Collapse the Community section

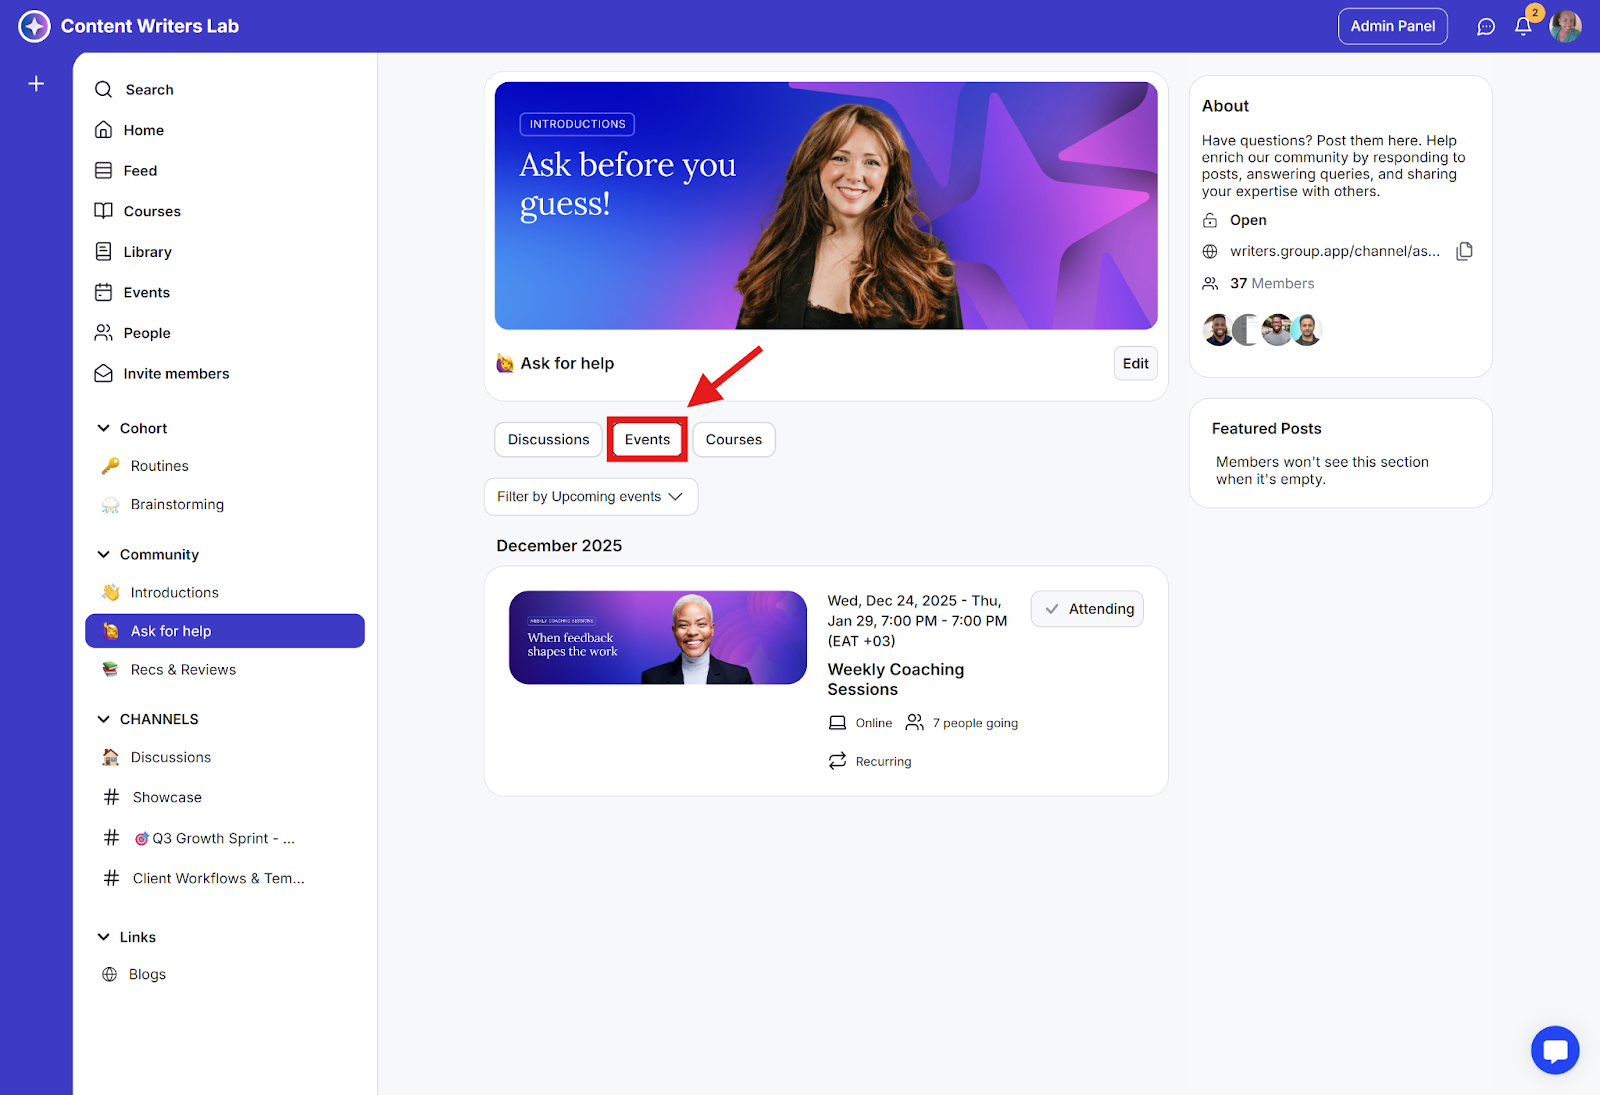coord(104,554)
